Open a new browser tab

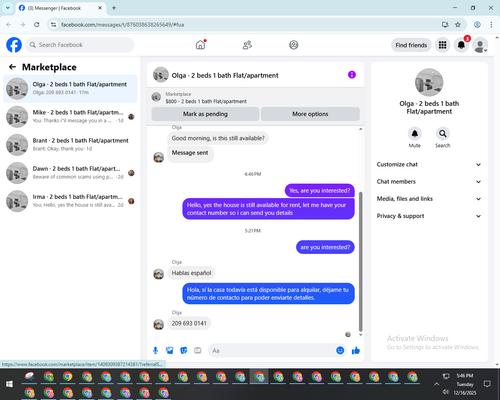[x=114, y=8]
